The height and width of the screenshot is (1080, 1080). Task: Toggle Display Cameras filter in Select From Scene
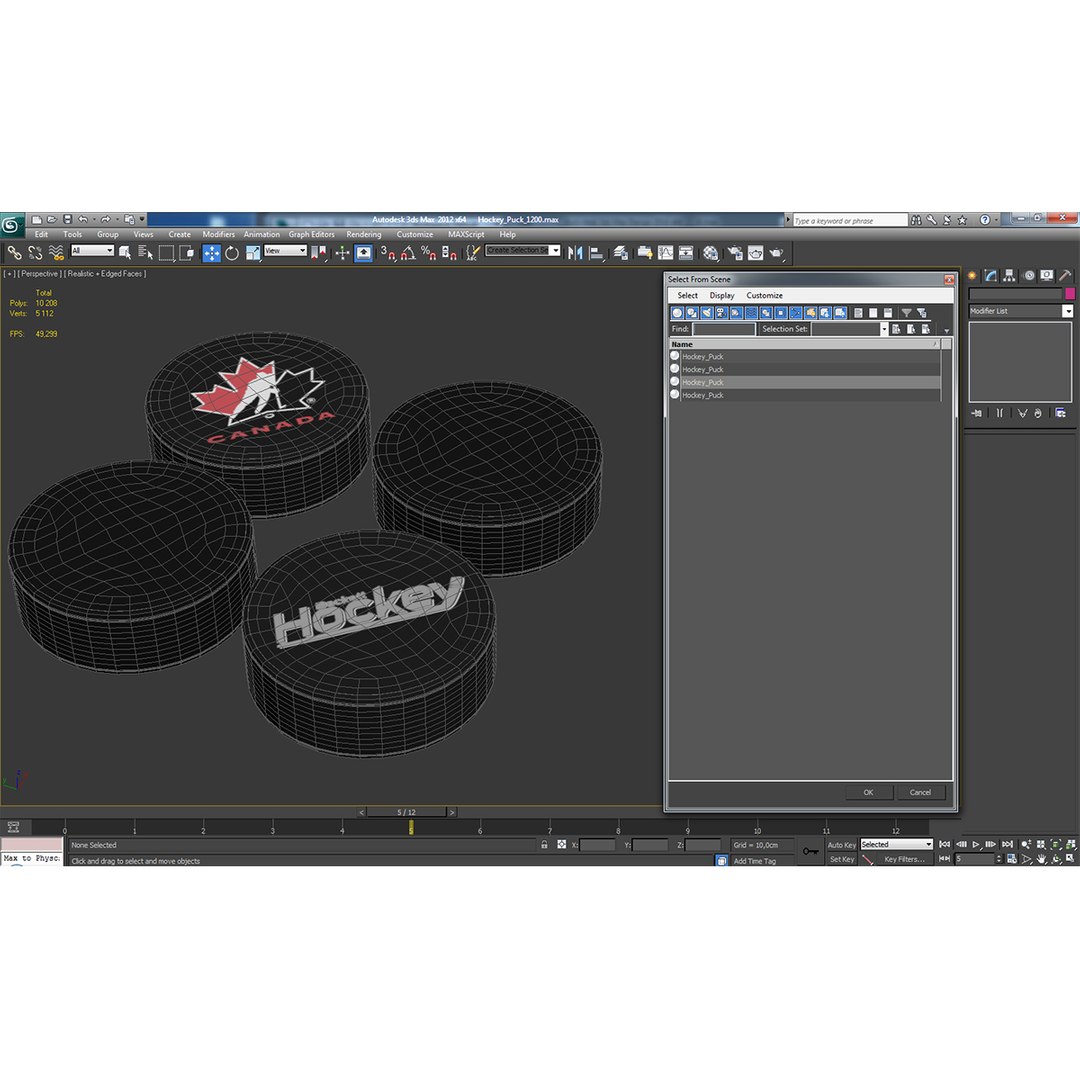pyautogui.click(x=721, y=313)
